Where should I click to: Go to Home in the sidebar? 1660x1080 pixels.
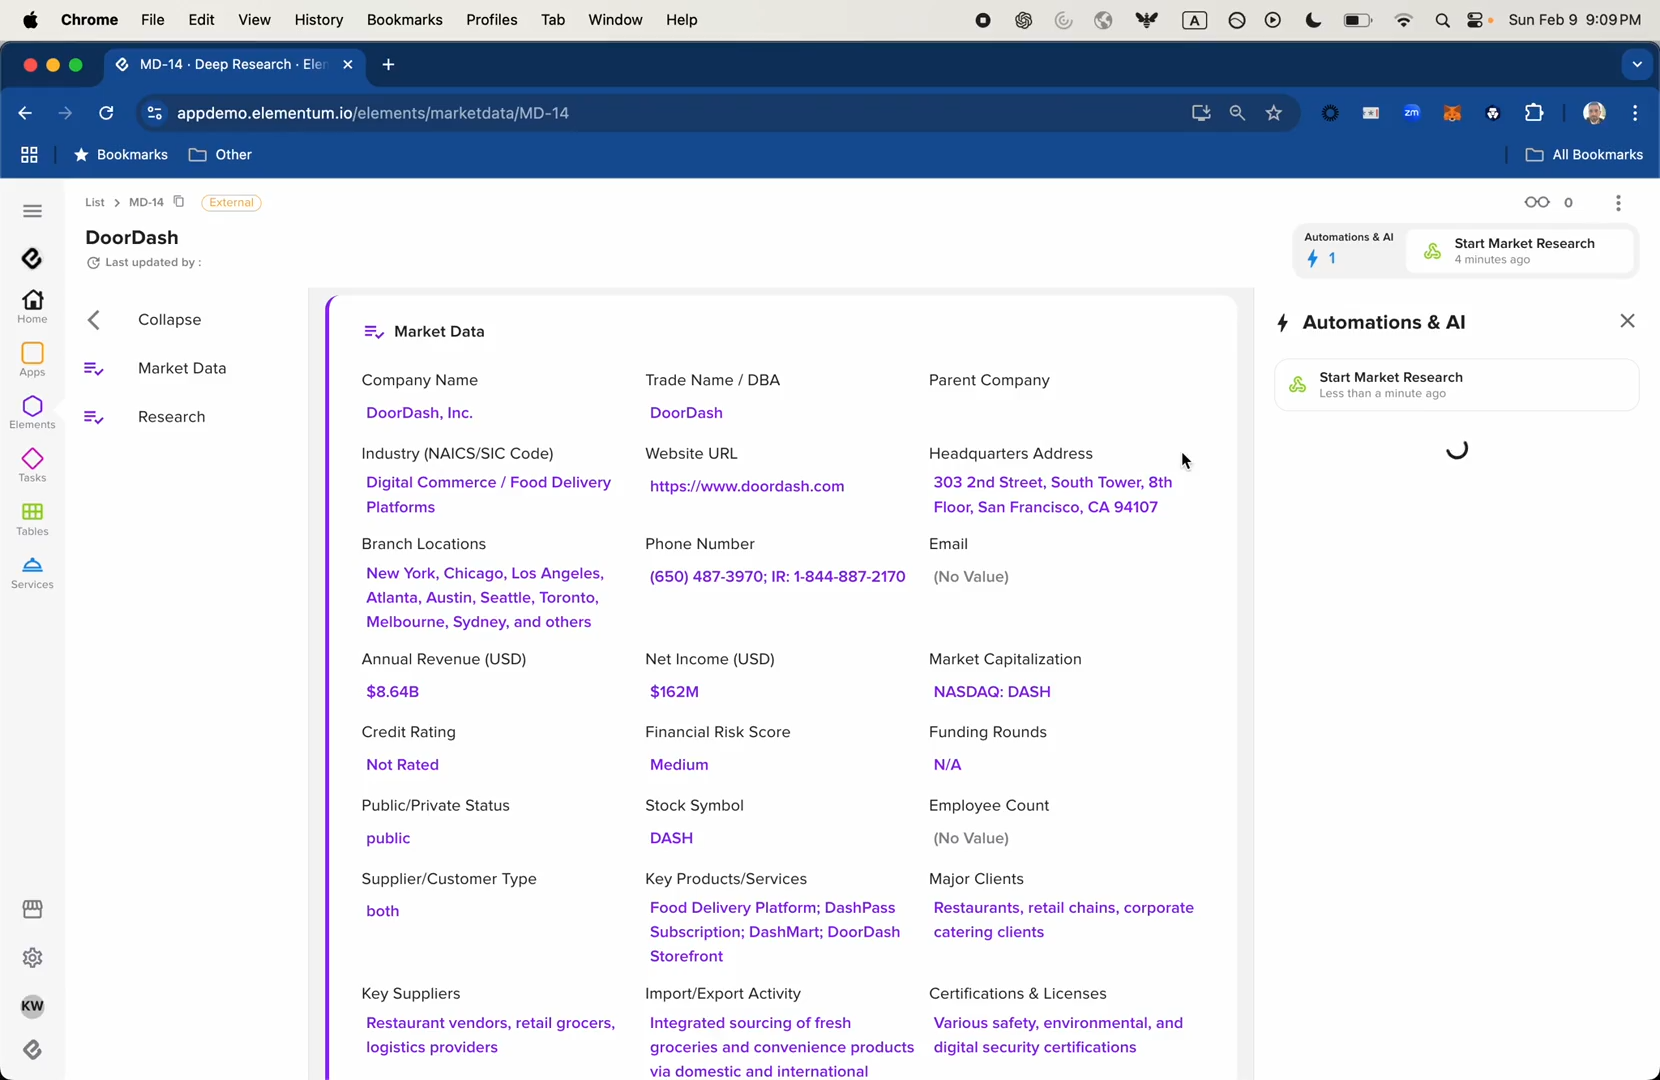[x=32, y=306]
